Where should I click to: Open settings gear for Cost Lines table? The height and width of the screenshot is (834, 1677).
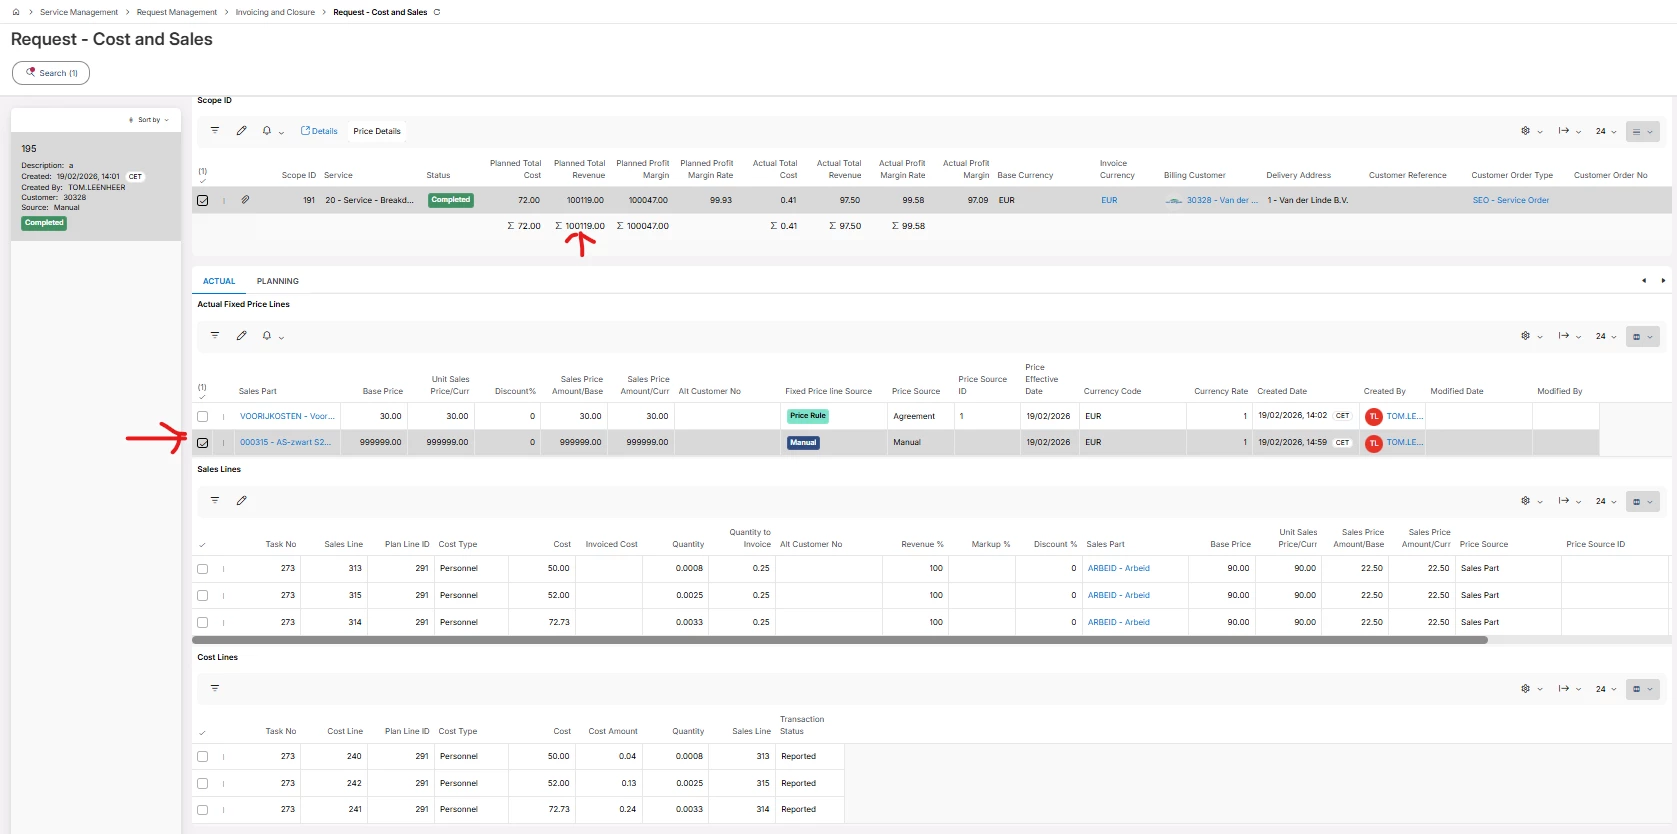(x=1525, y=689)
